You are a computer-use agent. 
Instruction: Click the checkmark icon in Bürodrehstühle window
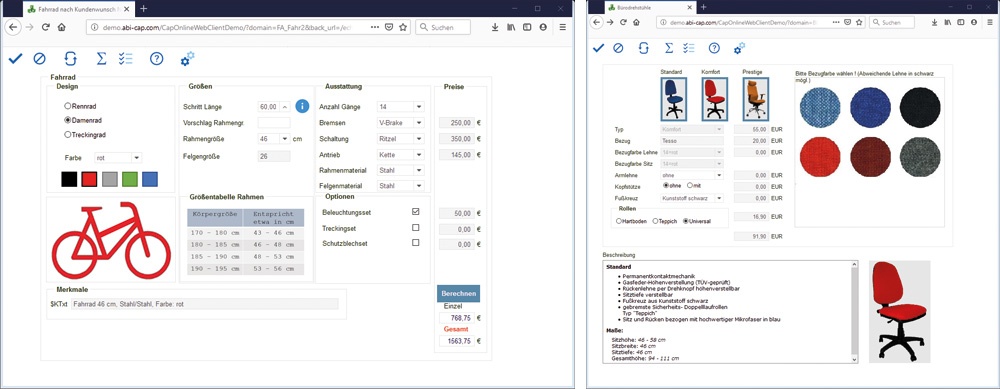pos(598,48)
